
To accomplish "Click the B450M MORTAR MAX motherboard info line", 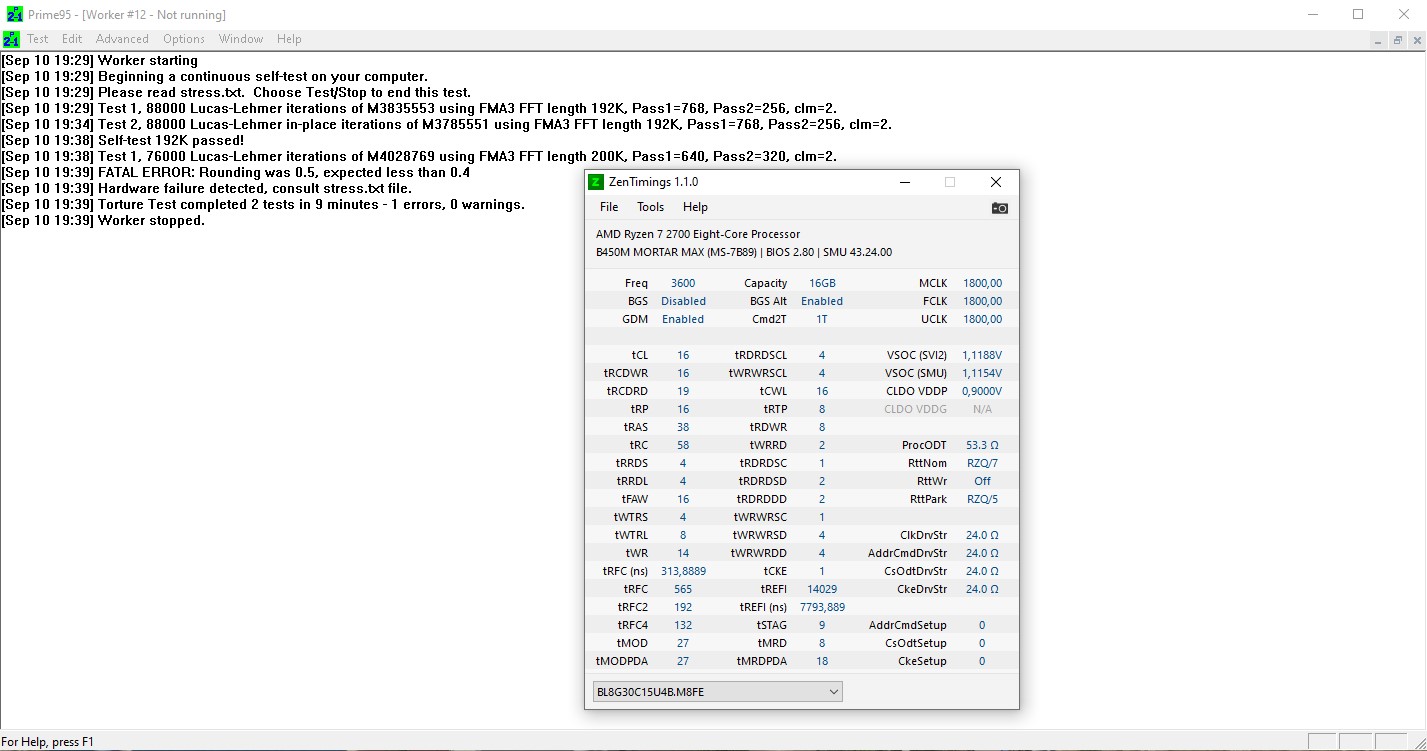I will pos(744,252).
